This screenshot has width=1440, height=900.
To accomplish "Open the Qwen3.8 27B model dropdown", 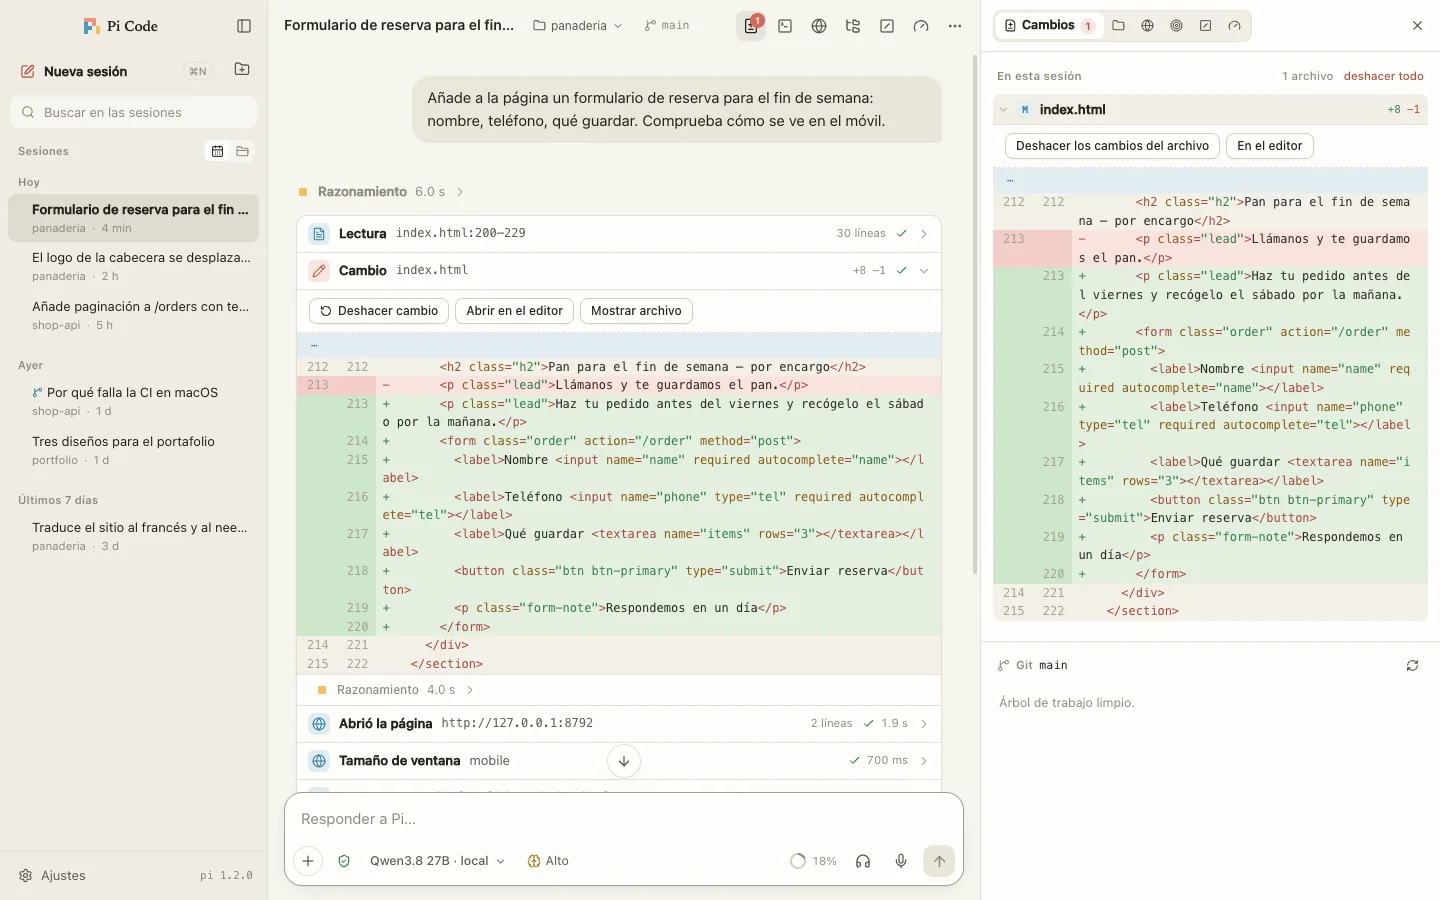I will (437, 861).
